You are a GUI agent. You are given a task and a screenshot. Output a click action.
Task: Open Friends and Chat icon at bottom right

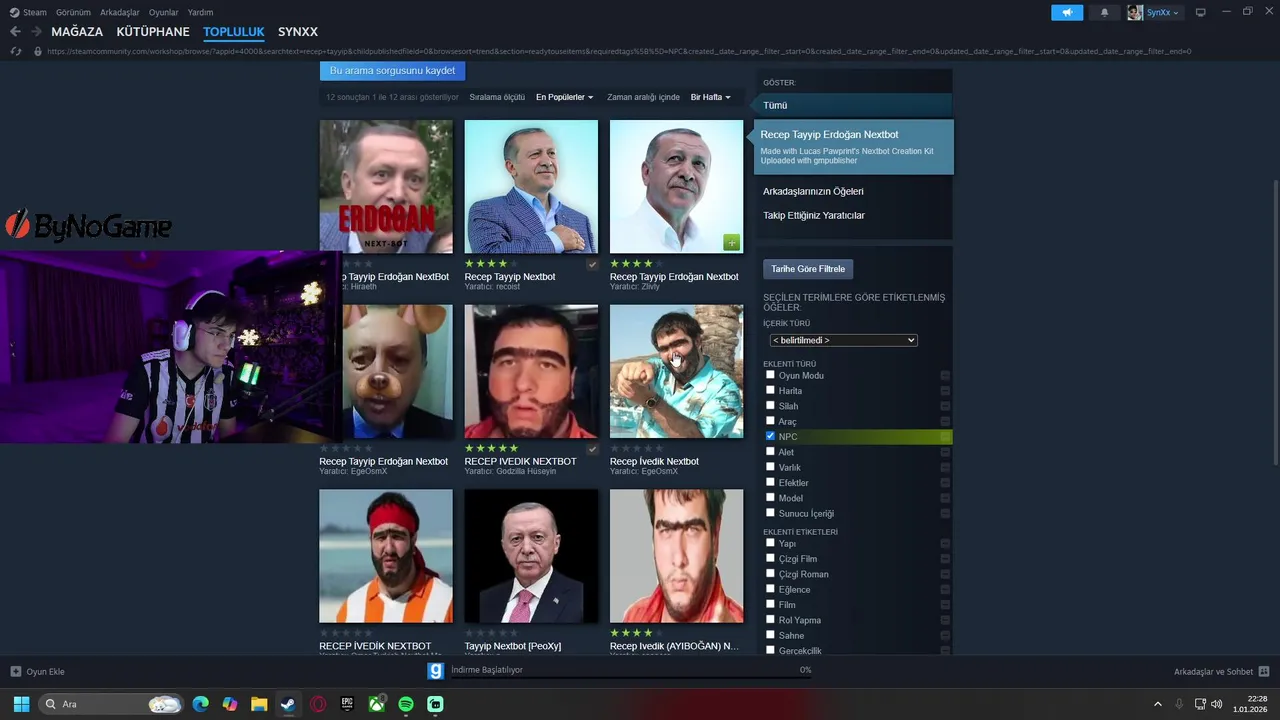pyautogui.click(x=1264, y=672)
